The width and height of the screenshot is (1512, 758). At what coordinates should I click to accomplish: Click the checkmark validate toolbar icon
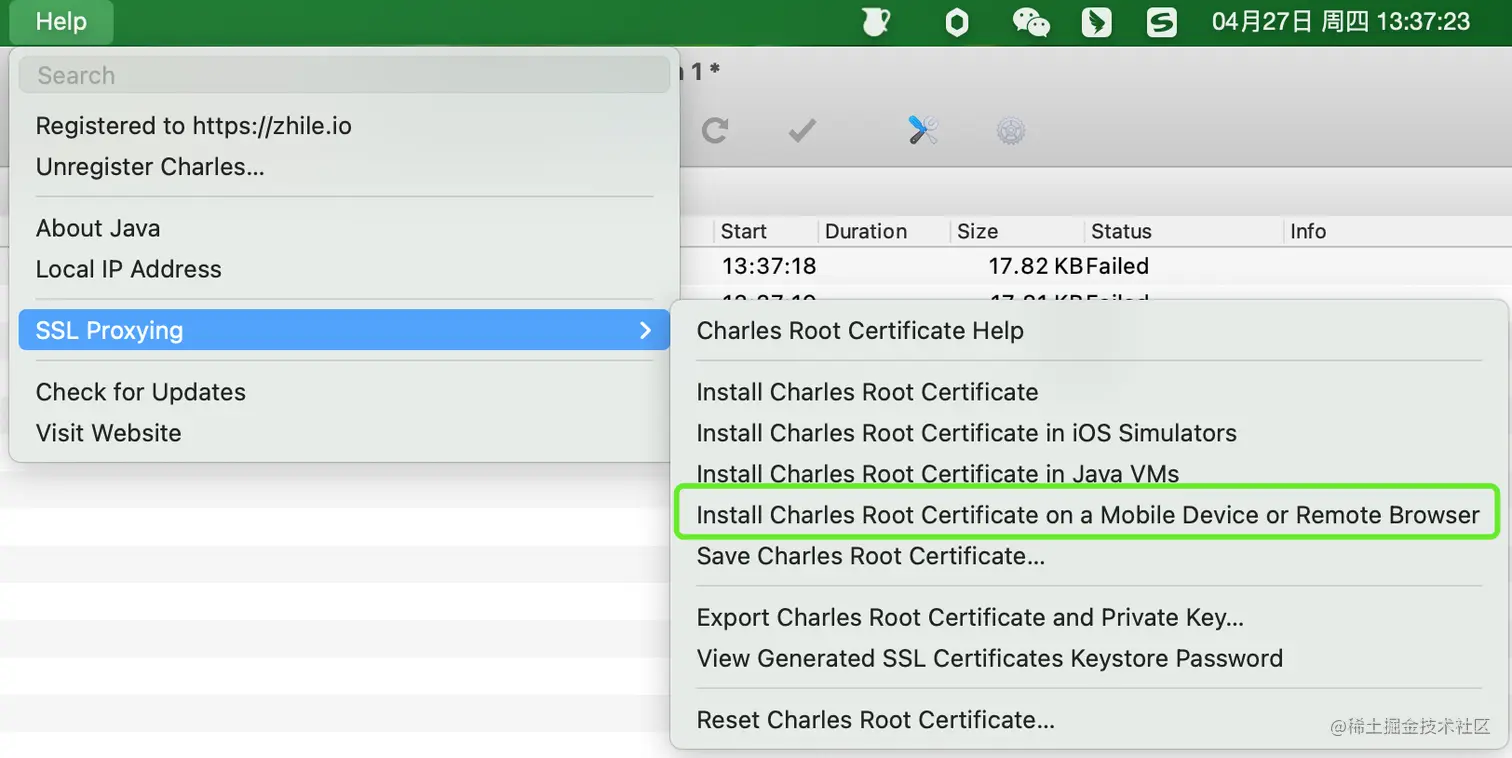click(802, 130)
